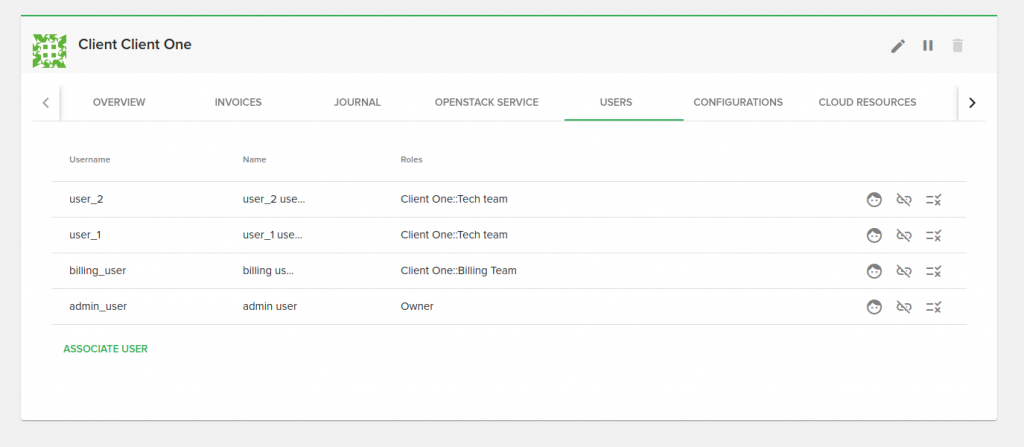This screenshot has width=1024, height=447.
Task: Dissociate user_2 with the broken link icon
Action: tap(904, 200)
